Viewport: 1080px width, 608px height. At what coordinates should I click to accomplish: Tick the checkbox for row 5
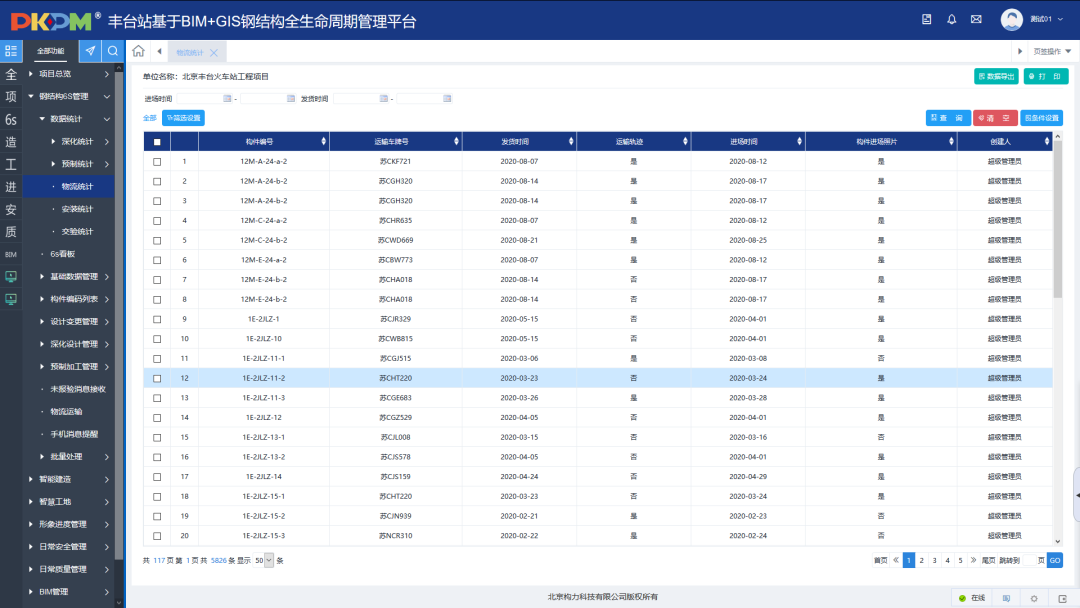157,240
